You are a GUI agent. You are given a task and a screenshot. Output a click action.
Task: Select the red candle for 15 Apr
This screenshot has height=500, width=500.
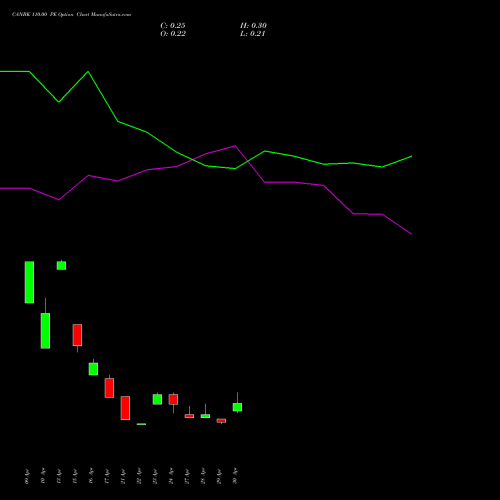click(77, 335)
